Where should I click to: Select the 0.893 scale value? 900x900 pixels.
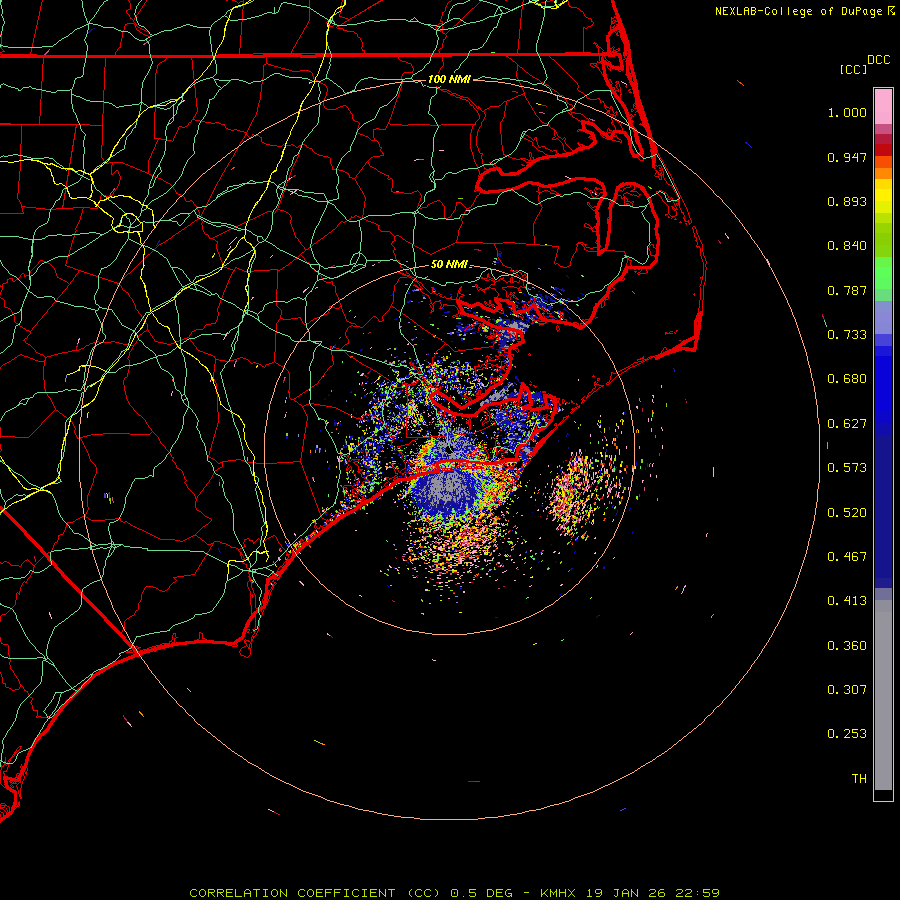[847, 201]
